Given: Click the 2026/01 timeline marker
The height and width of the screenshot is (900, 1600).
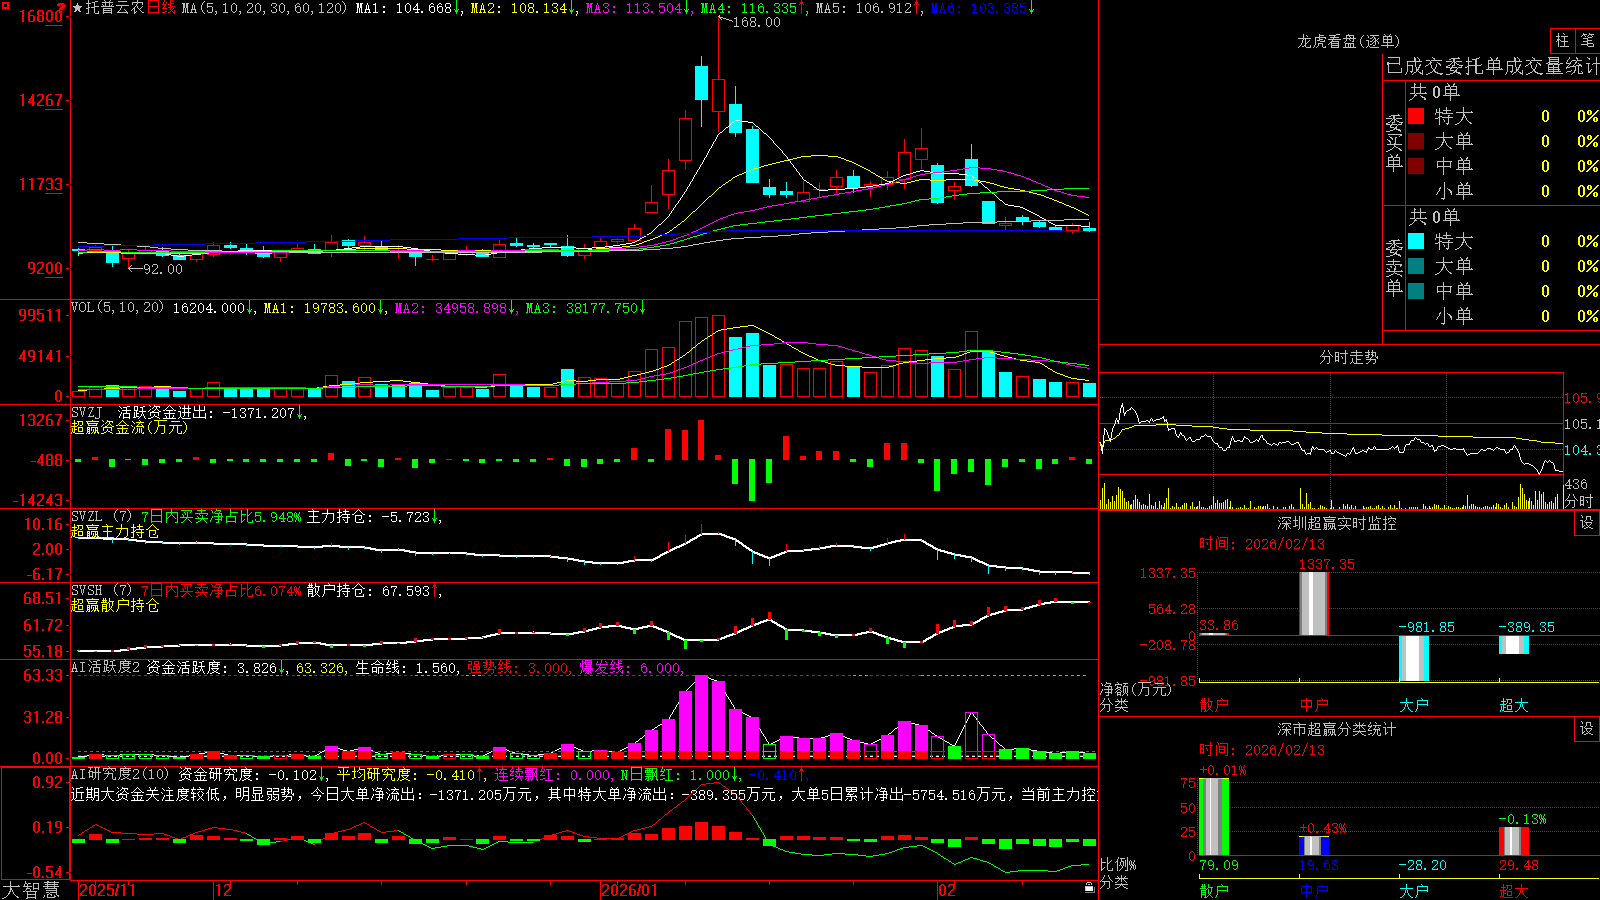Looking at the screenshot, I should 630,890.
